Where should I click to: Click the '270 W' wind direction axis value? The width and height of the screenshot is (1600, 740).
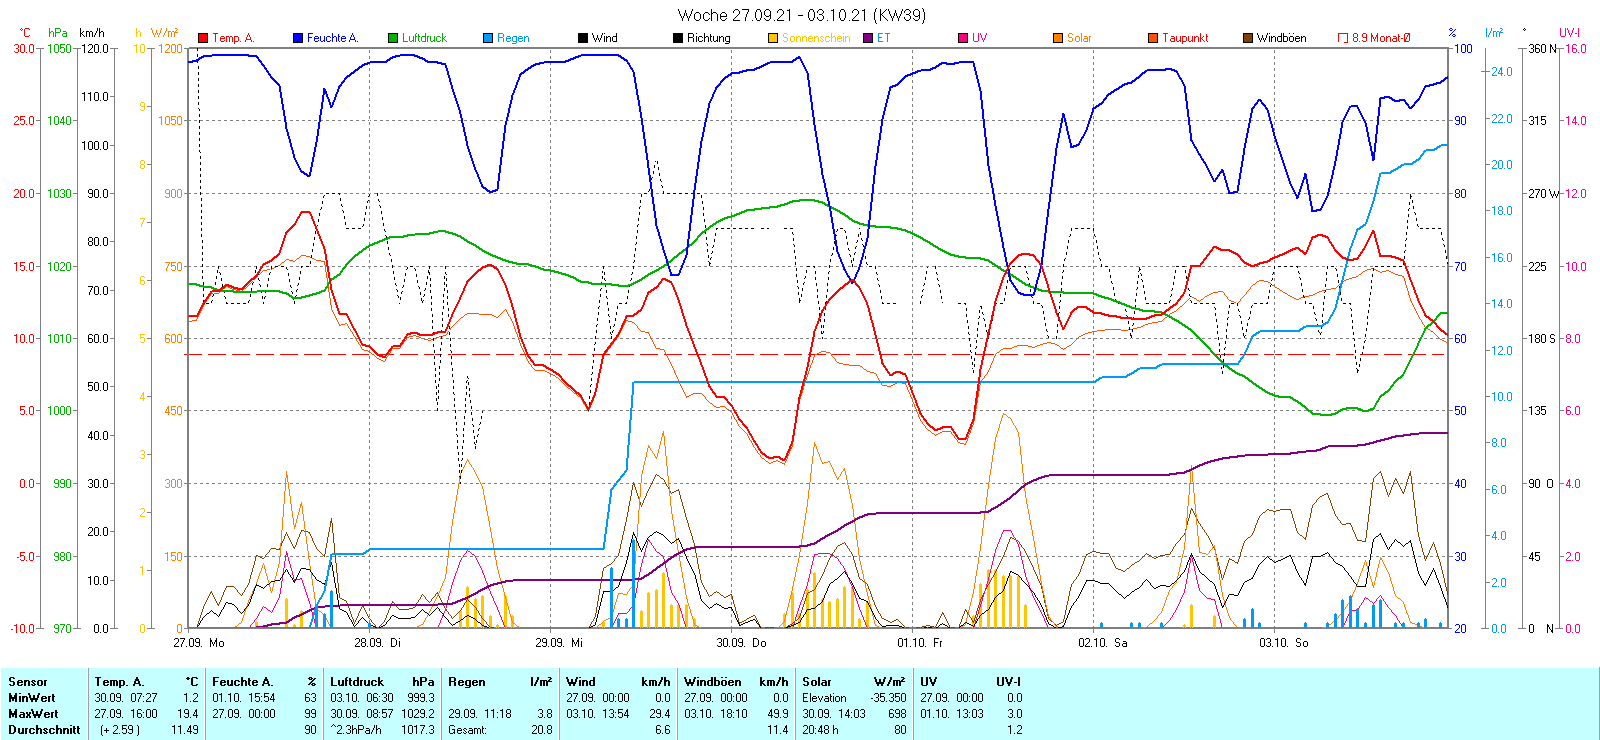coord(1544,193)
